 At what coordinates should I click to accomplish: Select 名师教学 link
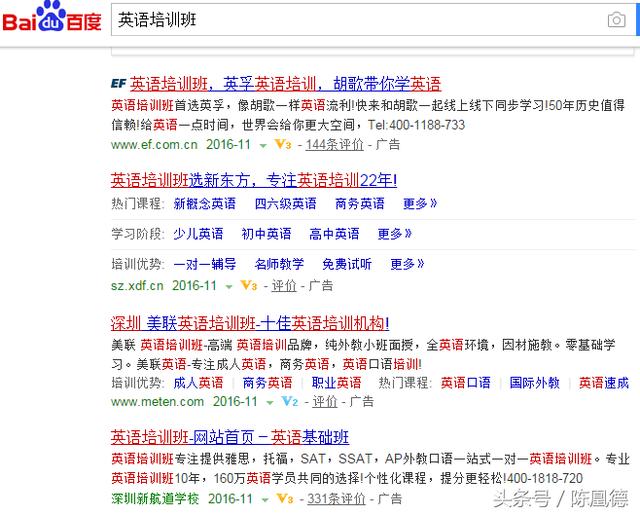pos(279,264)
